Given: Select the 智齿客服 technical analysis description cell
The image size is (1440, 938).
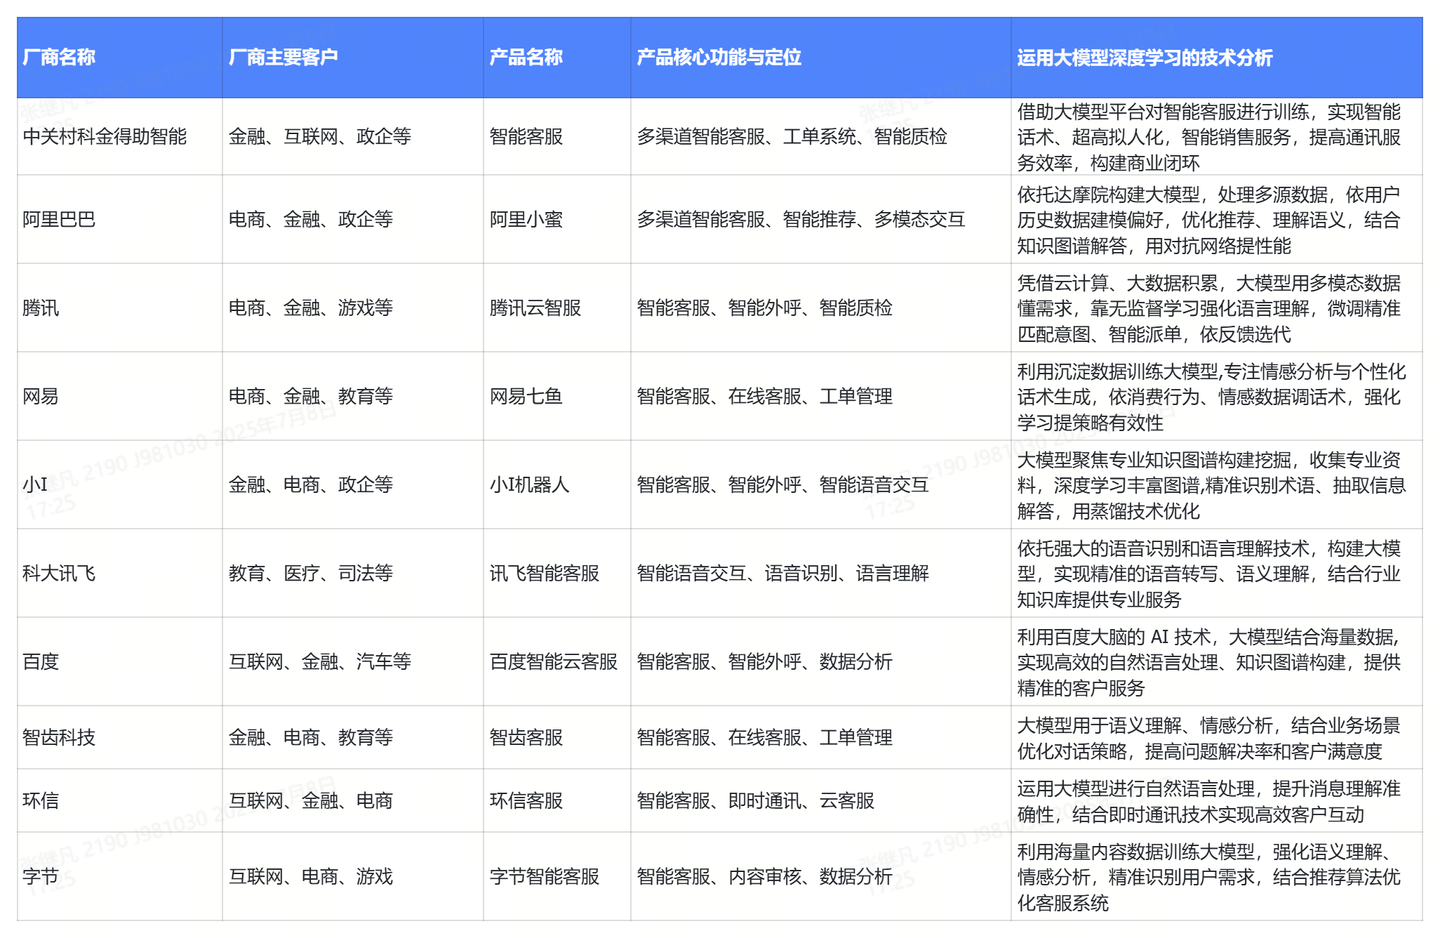Looking at the screenshot, I should (x=1205, y=738).
